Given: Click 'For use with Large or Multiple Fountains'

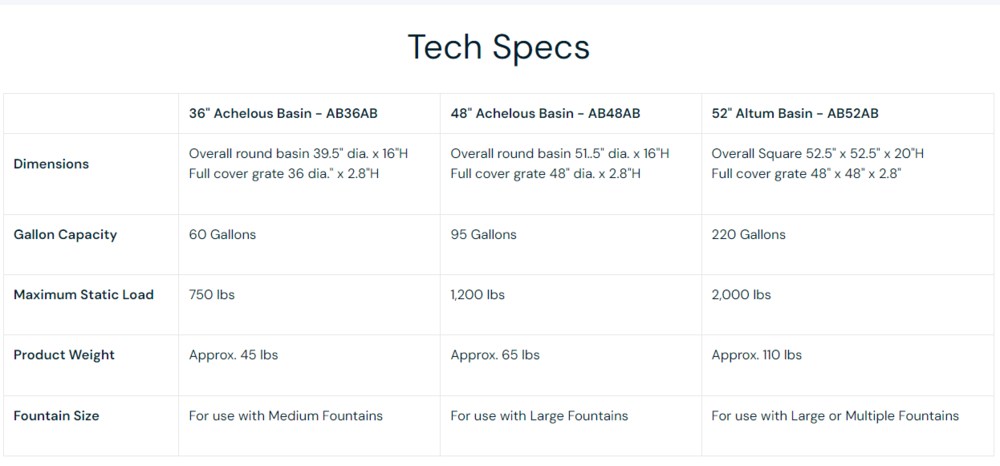Looking at the screenshot, I should click(835, 416).
